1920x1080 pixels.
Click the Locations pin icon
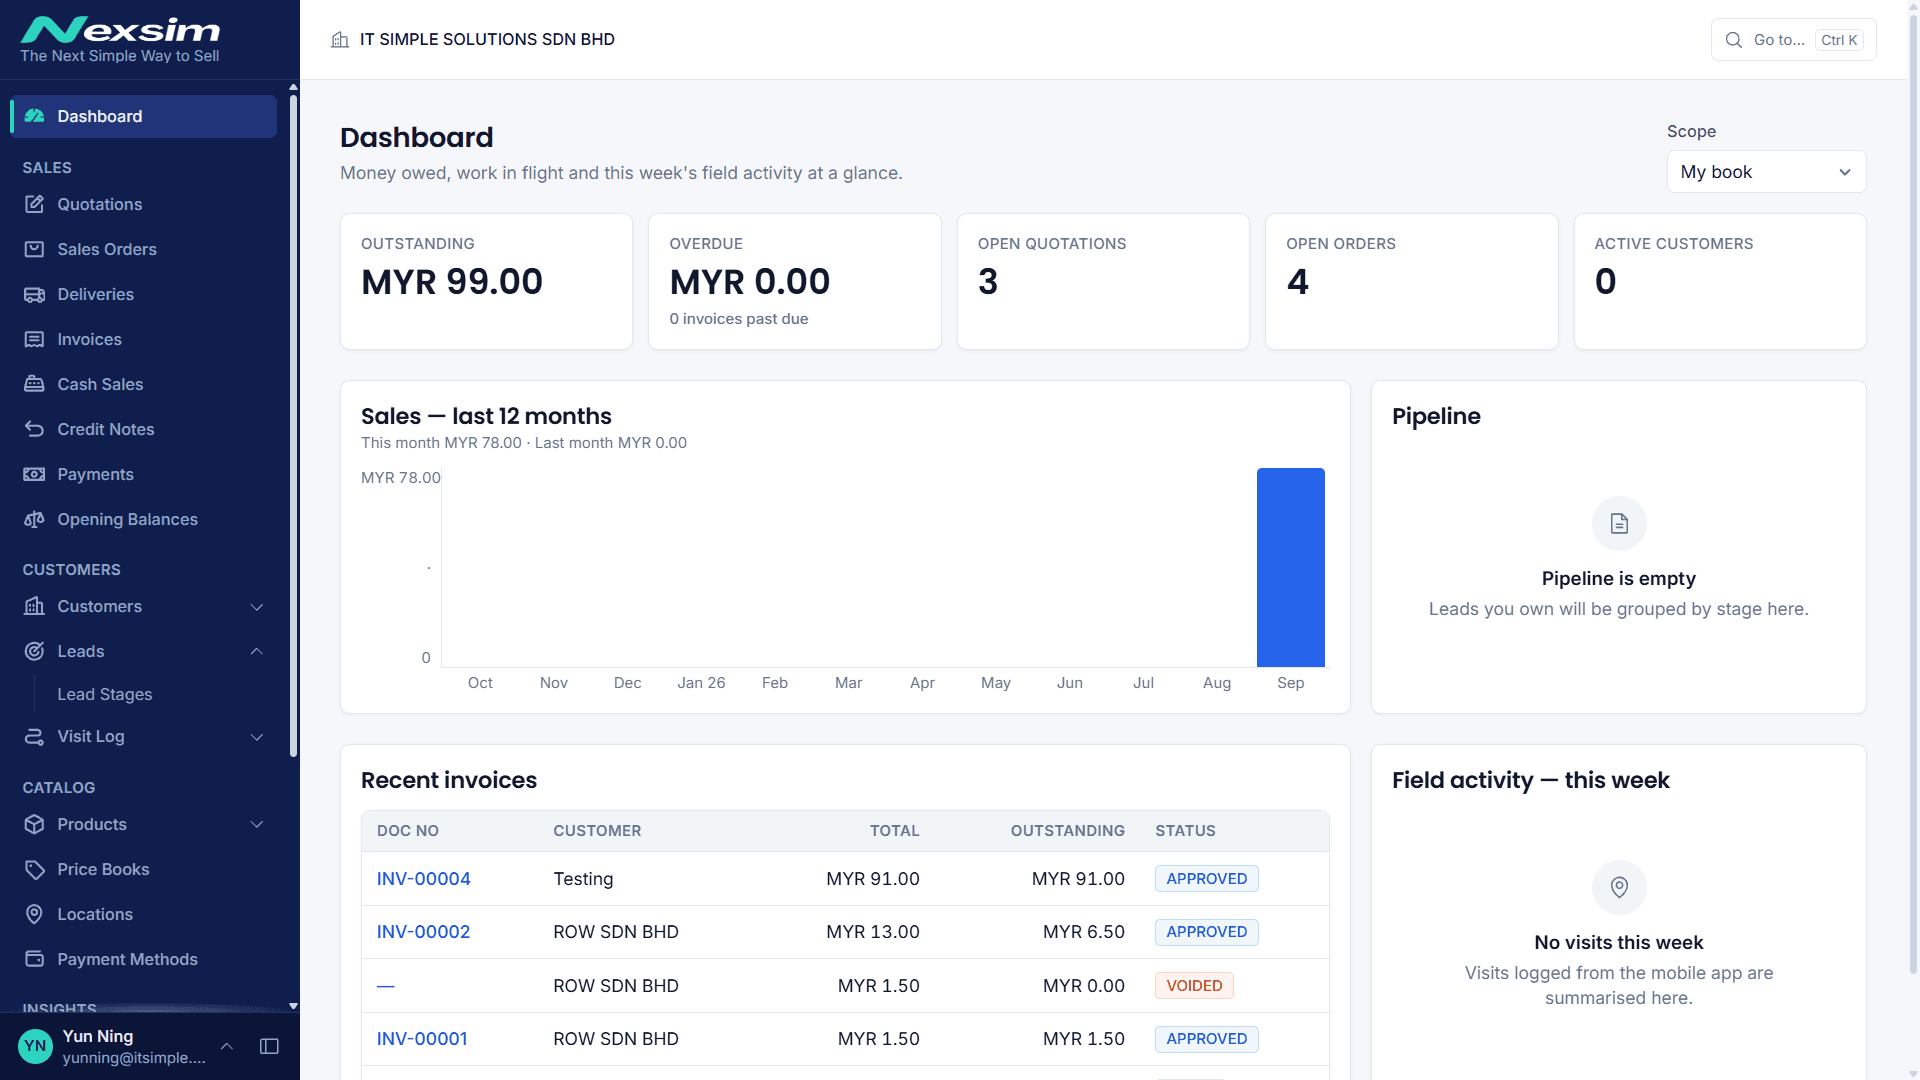34,914
